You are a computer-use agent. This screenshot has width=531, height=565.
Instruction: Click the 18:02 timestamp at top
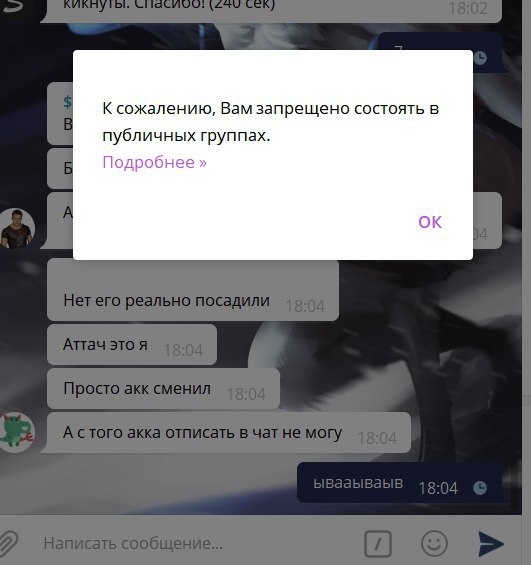[468, 9]
